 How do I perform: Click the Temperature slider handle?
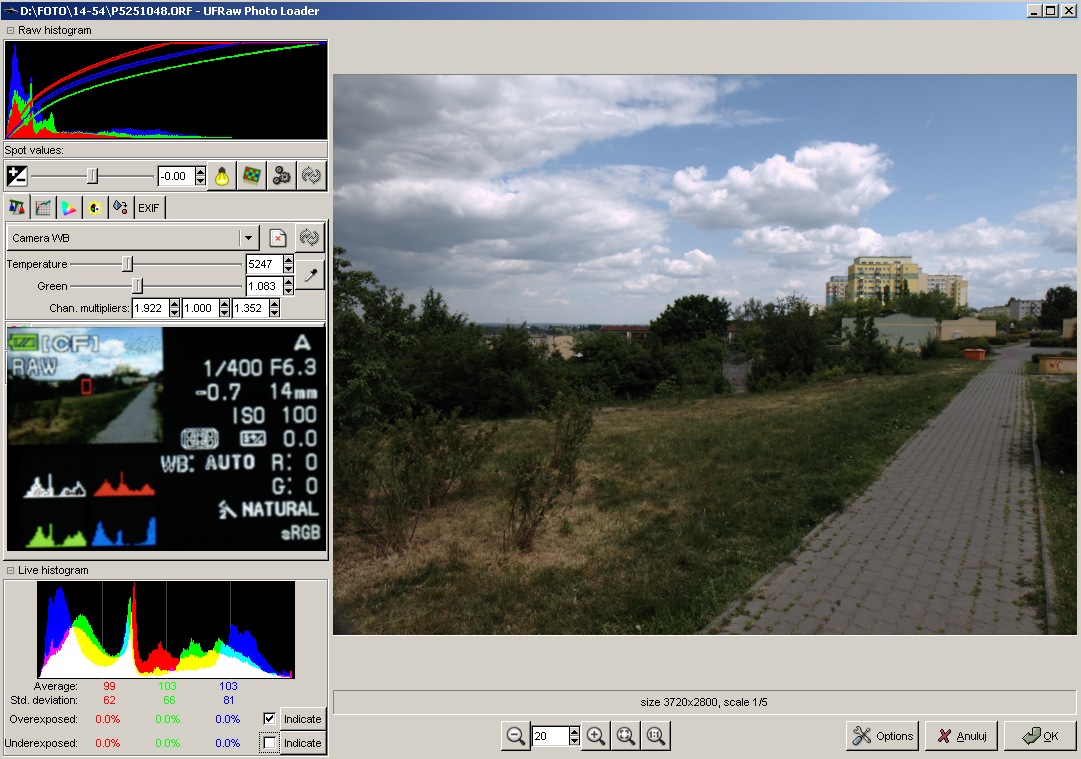click(x=127, y=264)
